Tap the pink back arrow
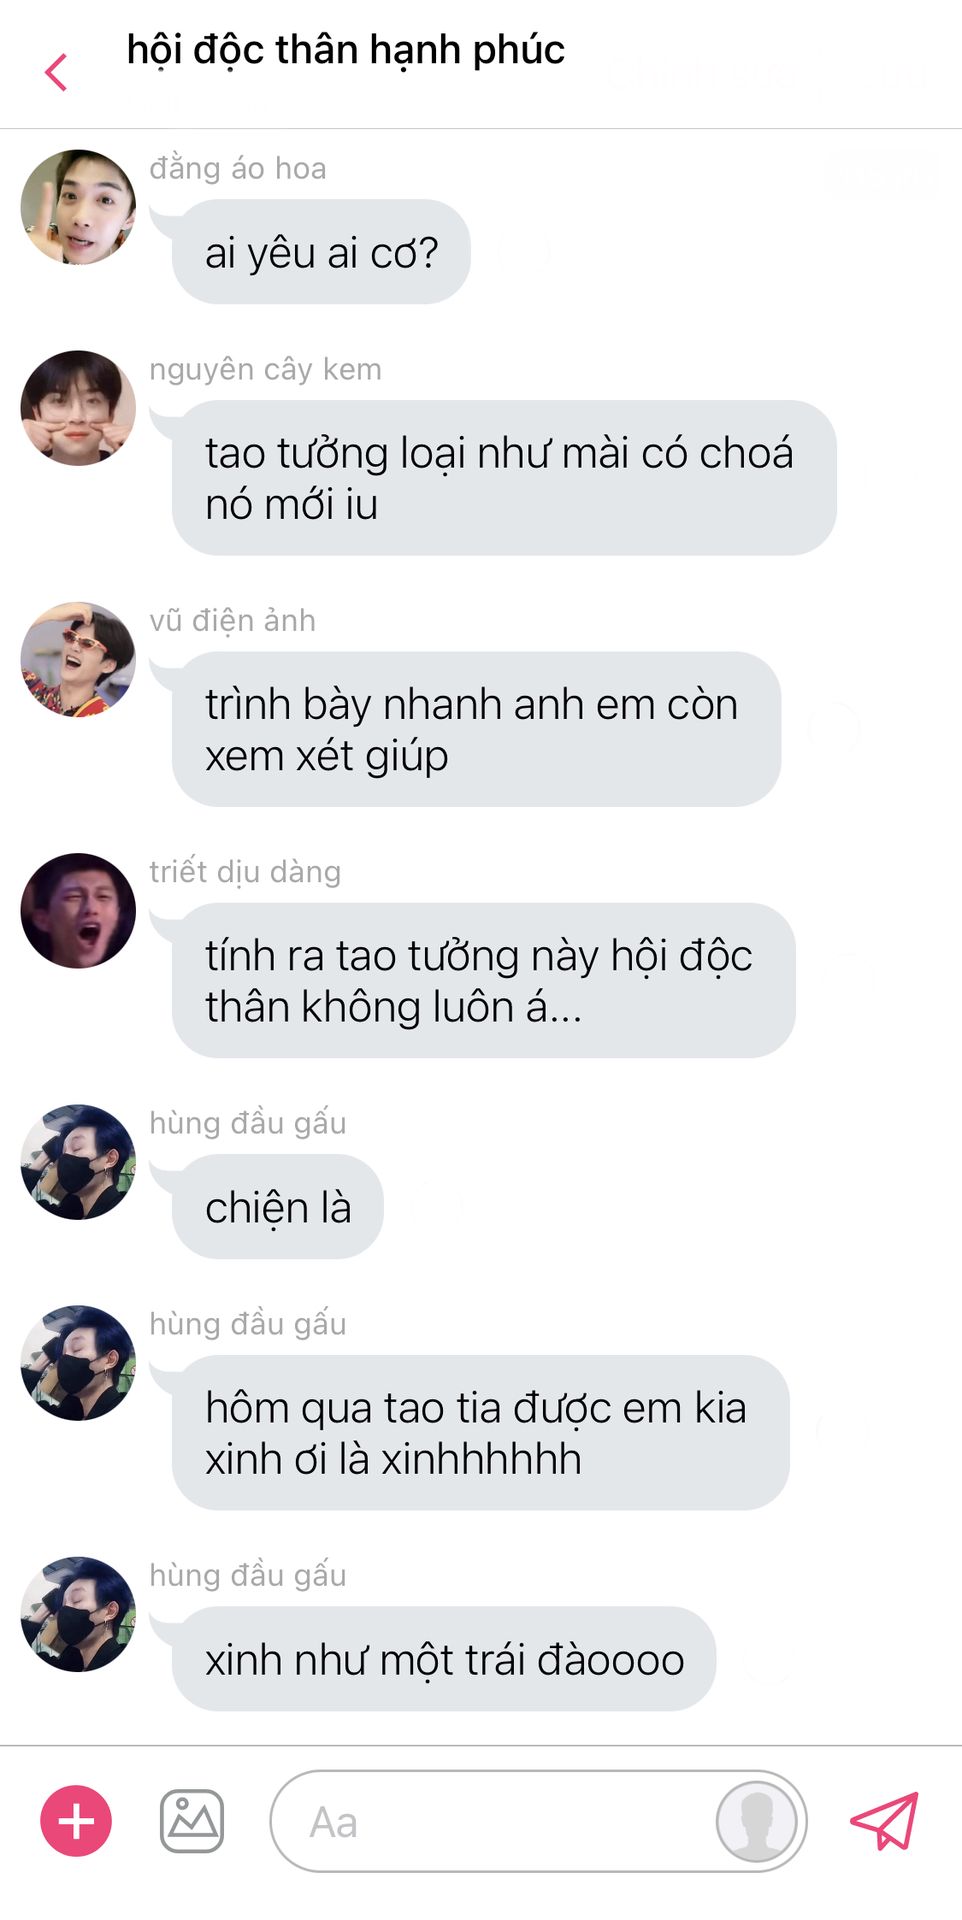Image resolution: width=962 pixels, height=1920 pixels. pyautogui.click(x=56, y=72)
